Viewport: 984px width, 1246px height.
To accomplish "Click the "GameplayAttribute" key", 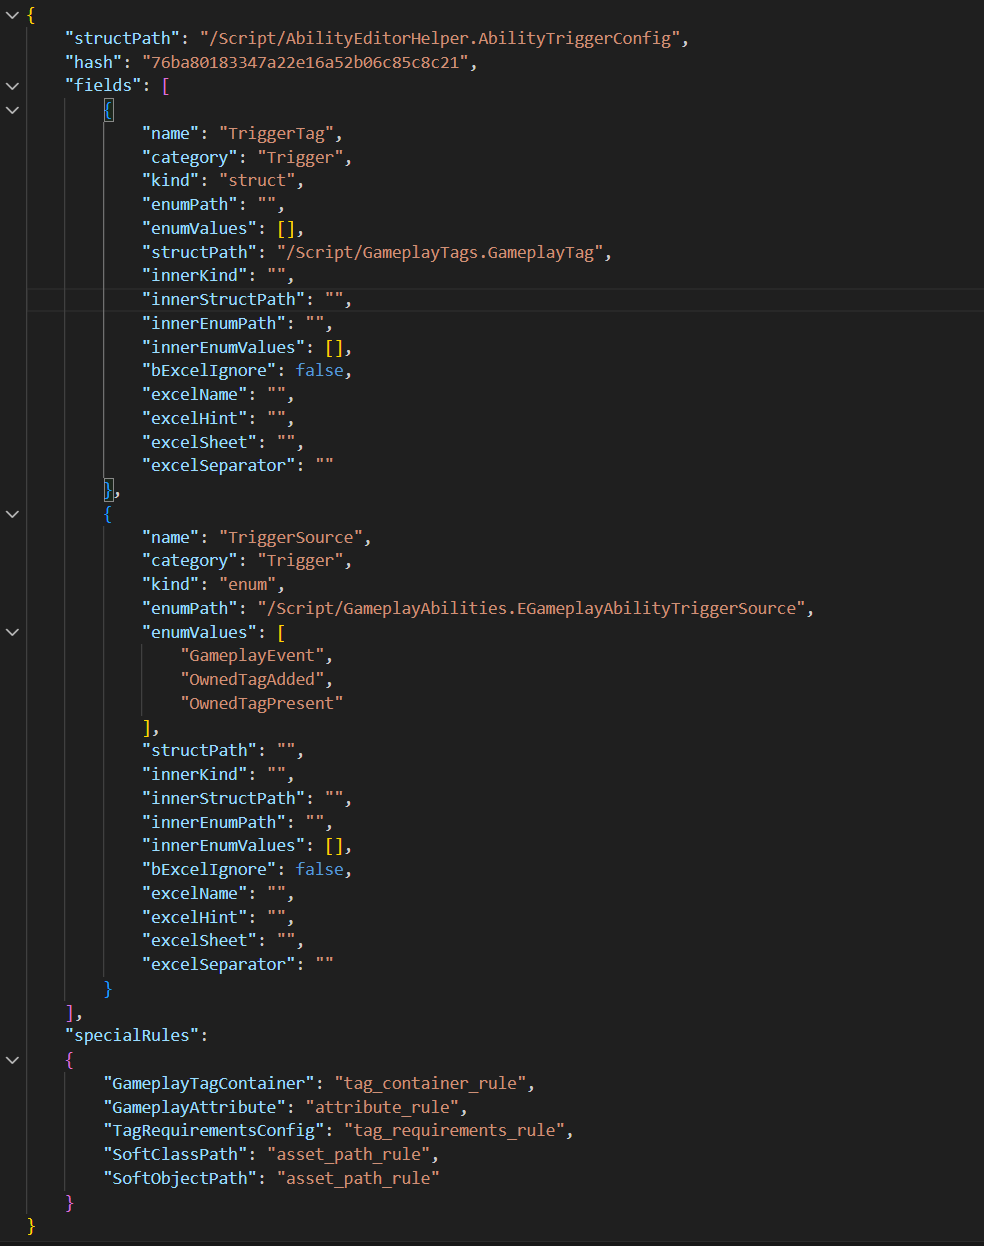I will (195, 1107).
